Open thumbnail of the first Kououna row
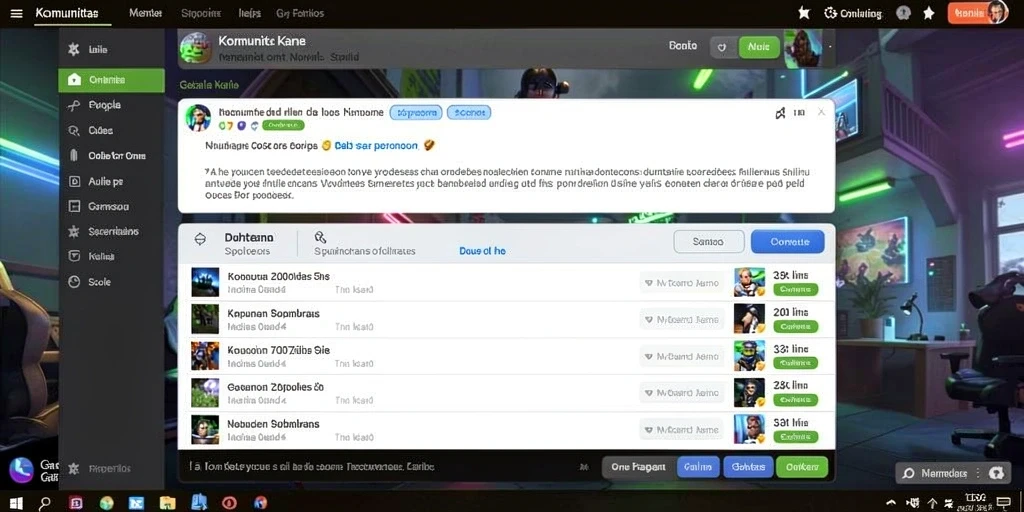The height and width of the screenshot is (512, 1024). (204, 282)
